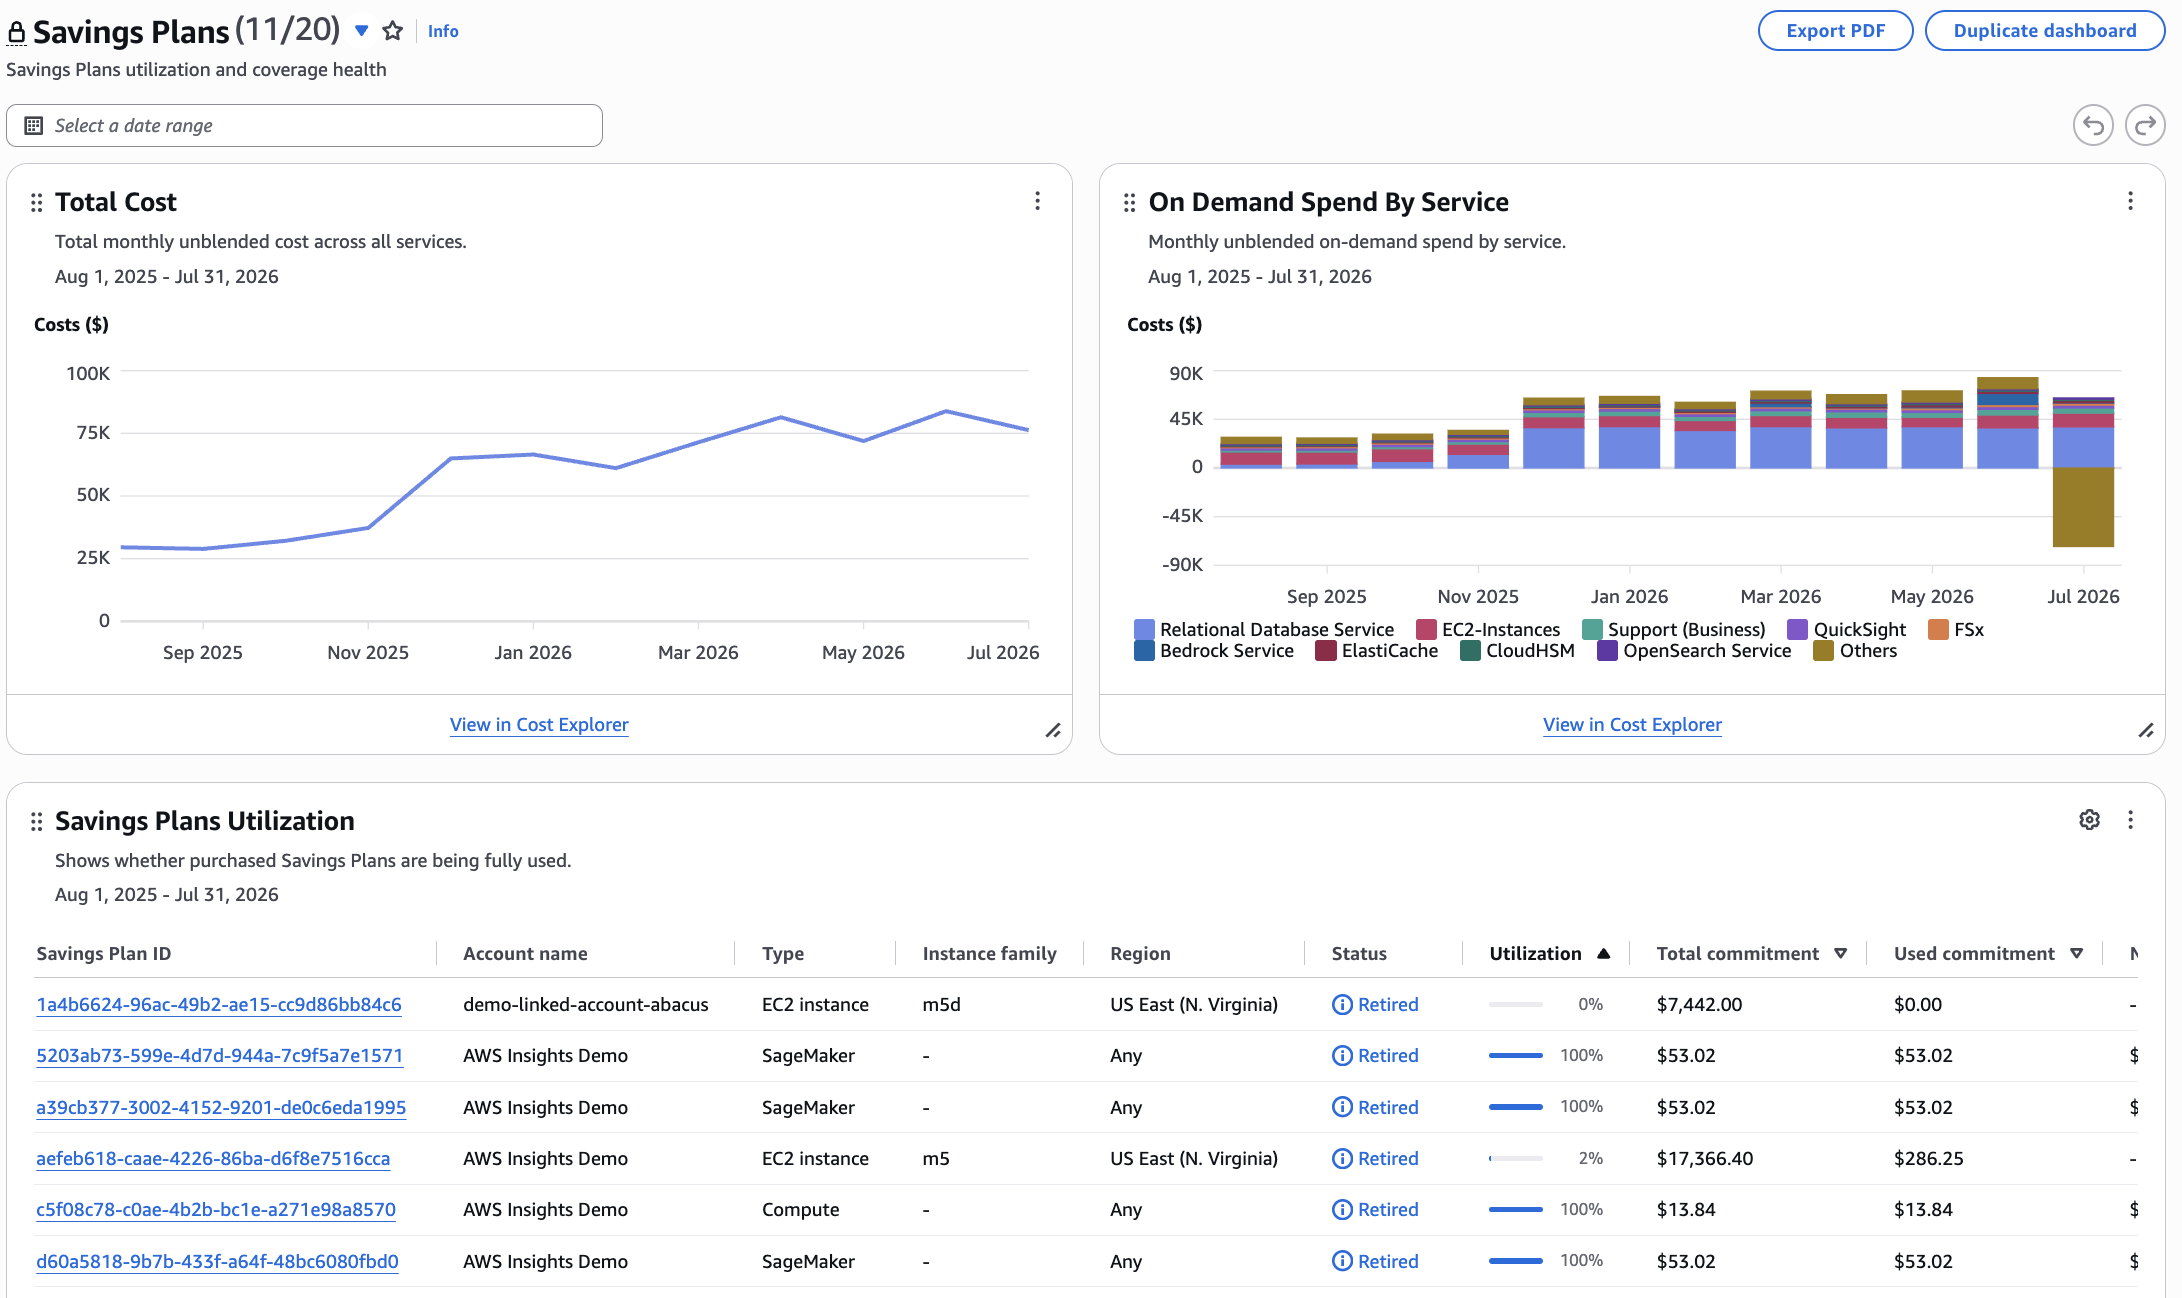Open View in Cost Explorer under Total Cost
2182x1298 pixels.
[x=539, y=724]
